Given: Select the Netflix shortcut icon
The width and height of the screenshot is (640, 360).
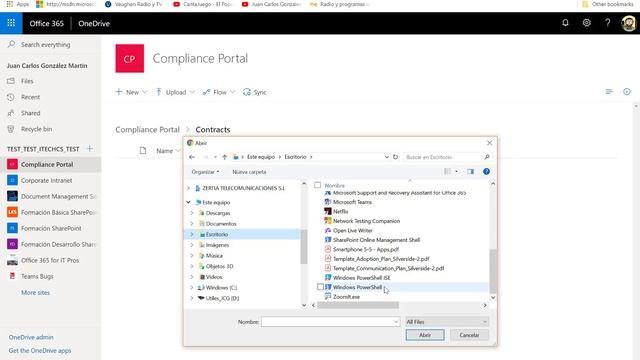Looking at the screenshot, I should pos(328,211).
